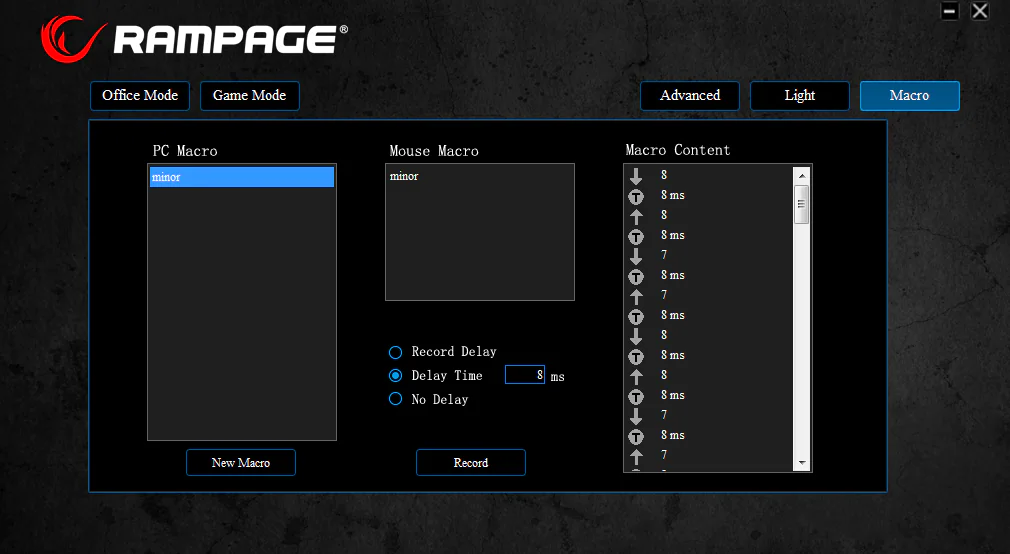Select 'minor' in the Mouse Macro list
This screenshot has height=554, width=1010.
pyautogui.click(x=404, y=176)
